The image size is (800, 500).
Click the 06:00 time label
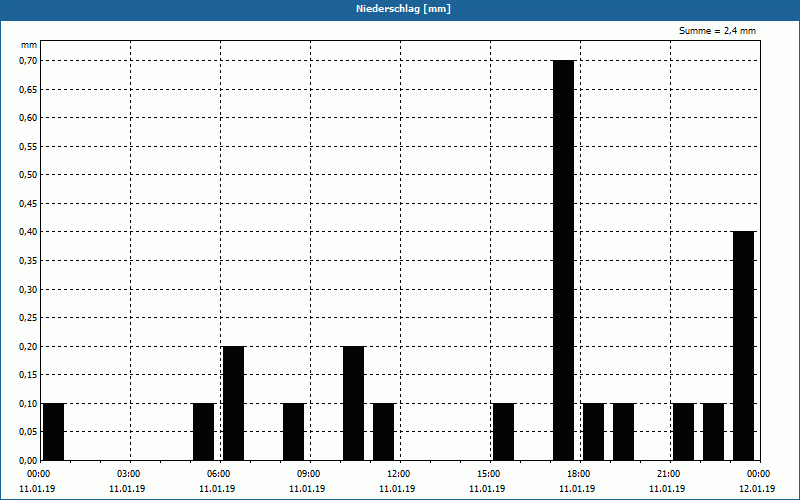point(218,474)
